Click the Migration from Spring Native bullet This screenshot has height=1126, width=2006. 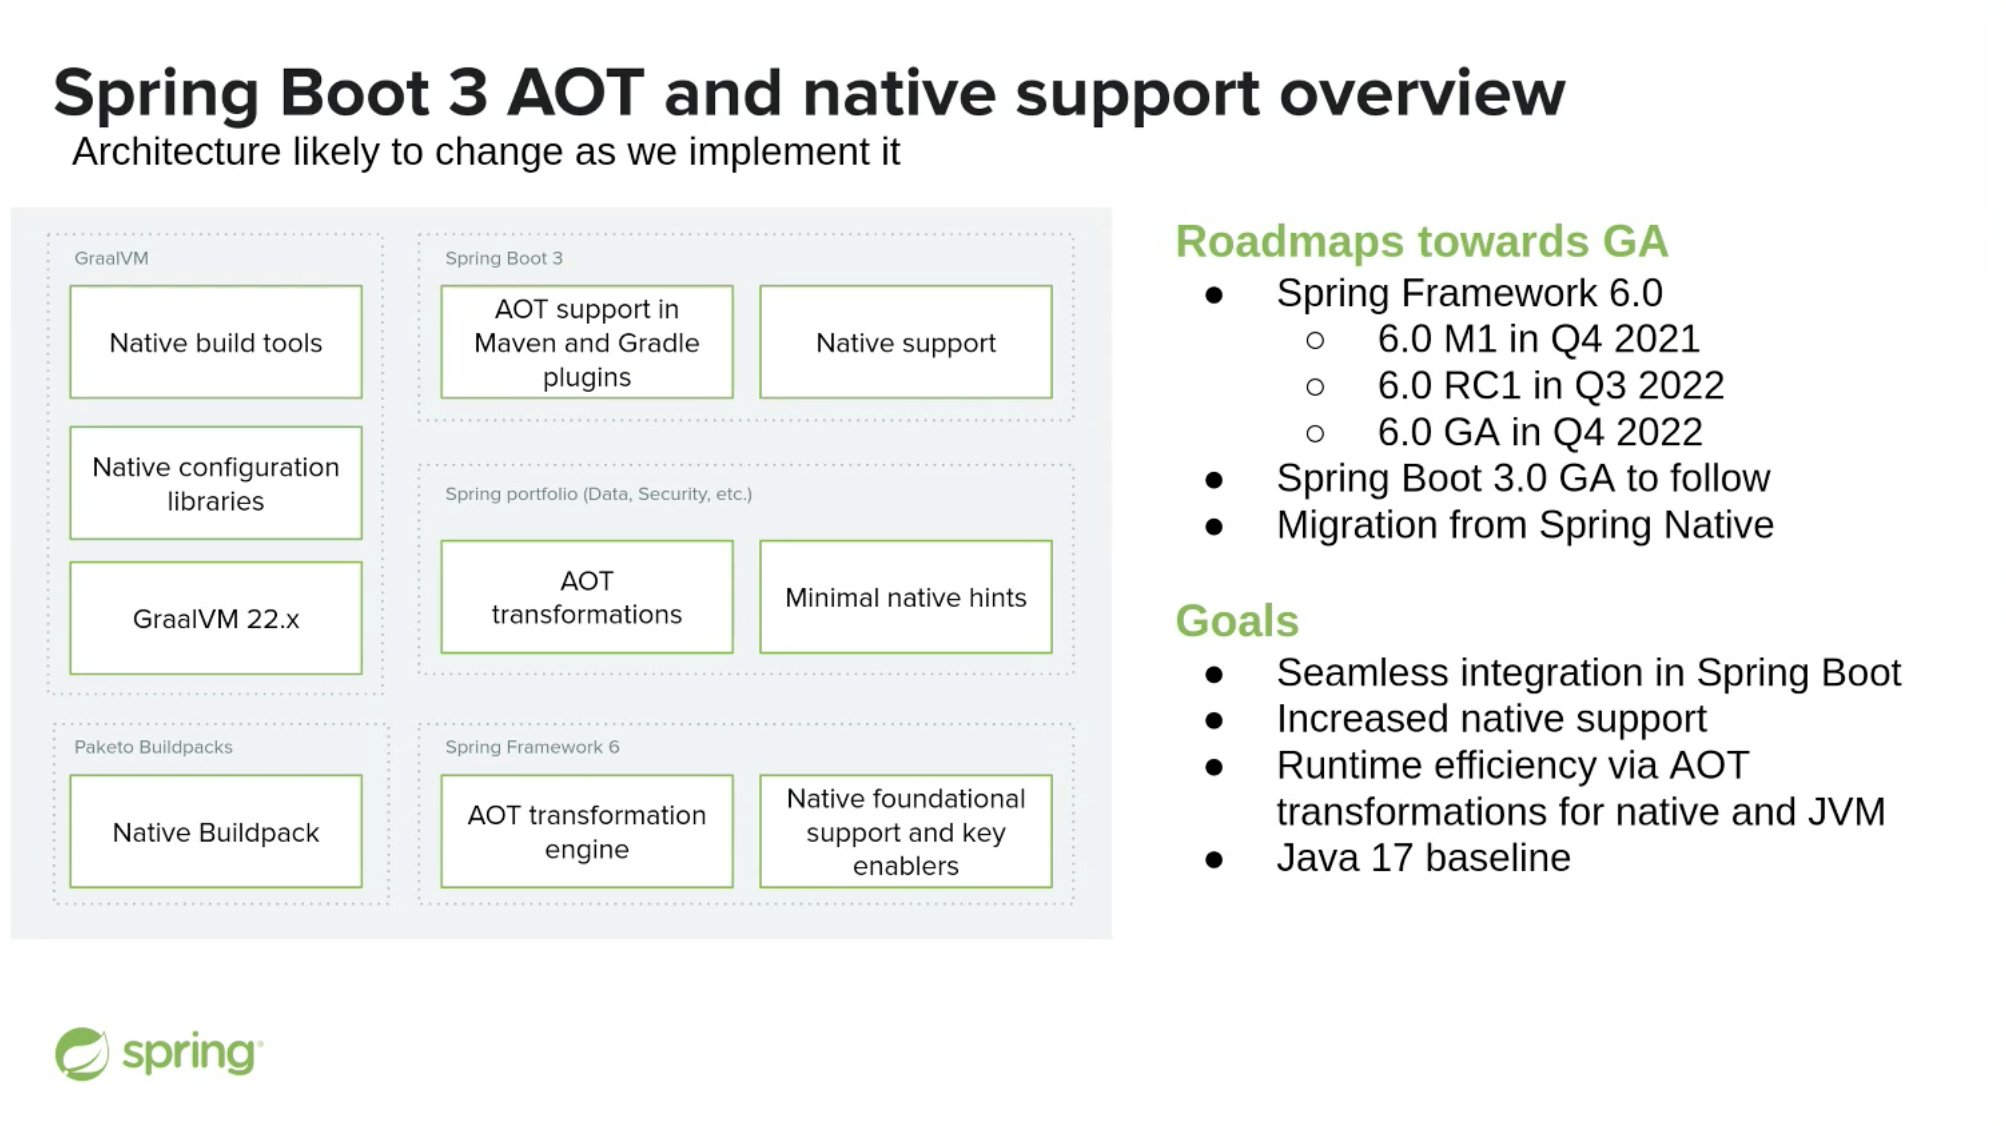1525,524
